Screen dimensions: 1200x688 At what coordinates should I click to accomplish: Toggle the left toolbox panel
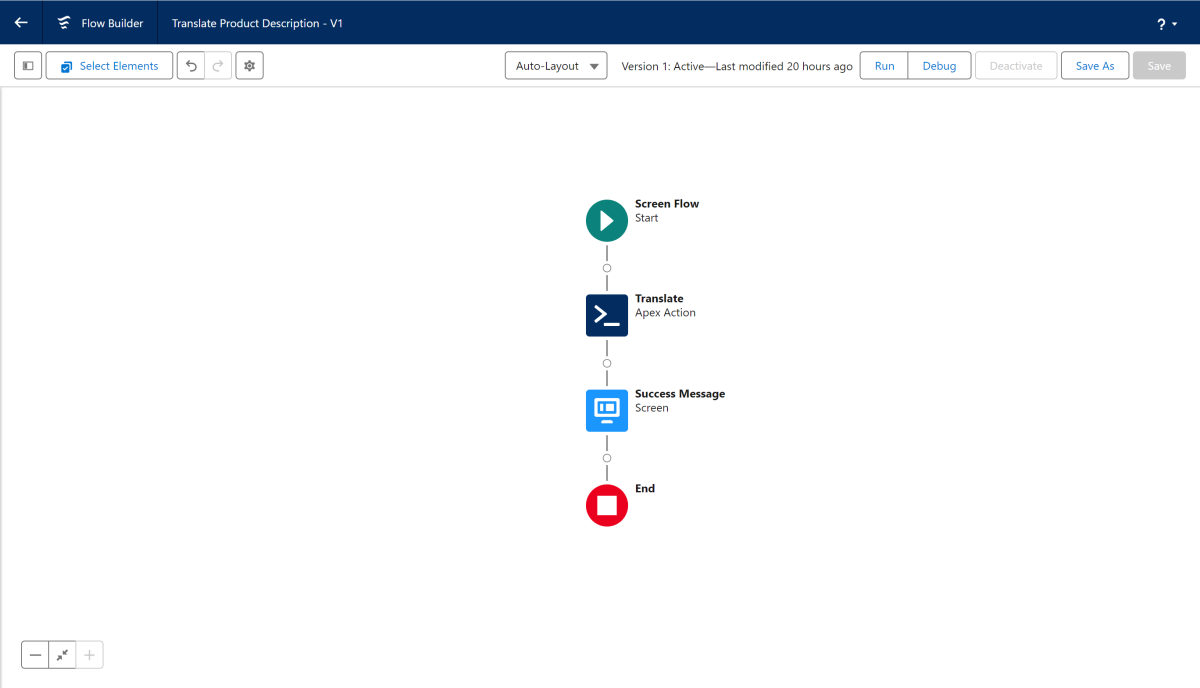coord(28,66)
